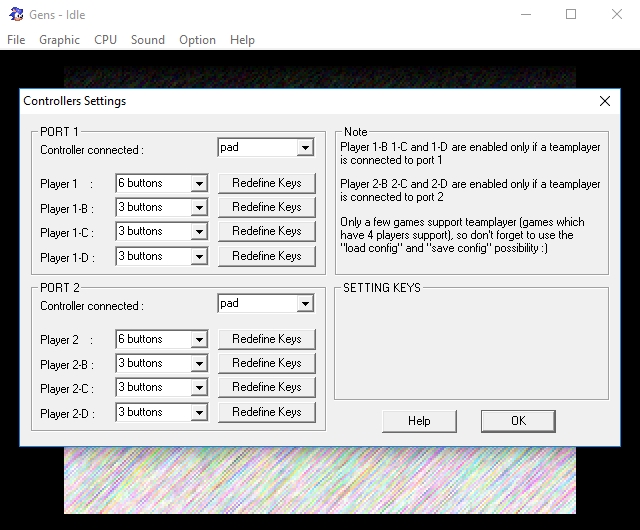The height and width of the screenshot is (530, 640).
Task: Redefine keys for Player 1-D
Action: coord(267,256)
